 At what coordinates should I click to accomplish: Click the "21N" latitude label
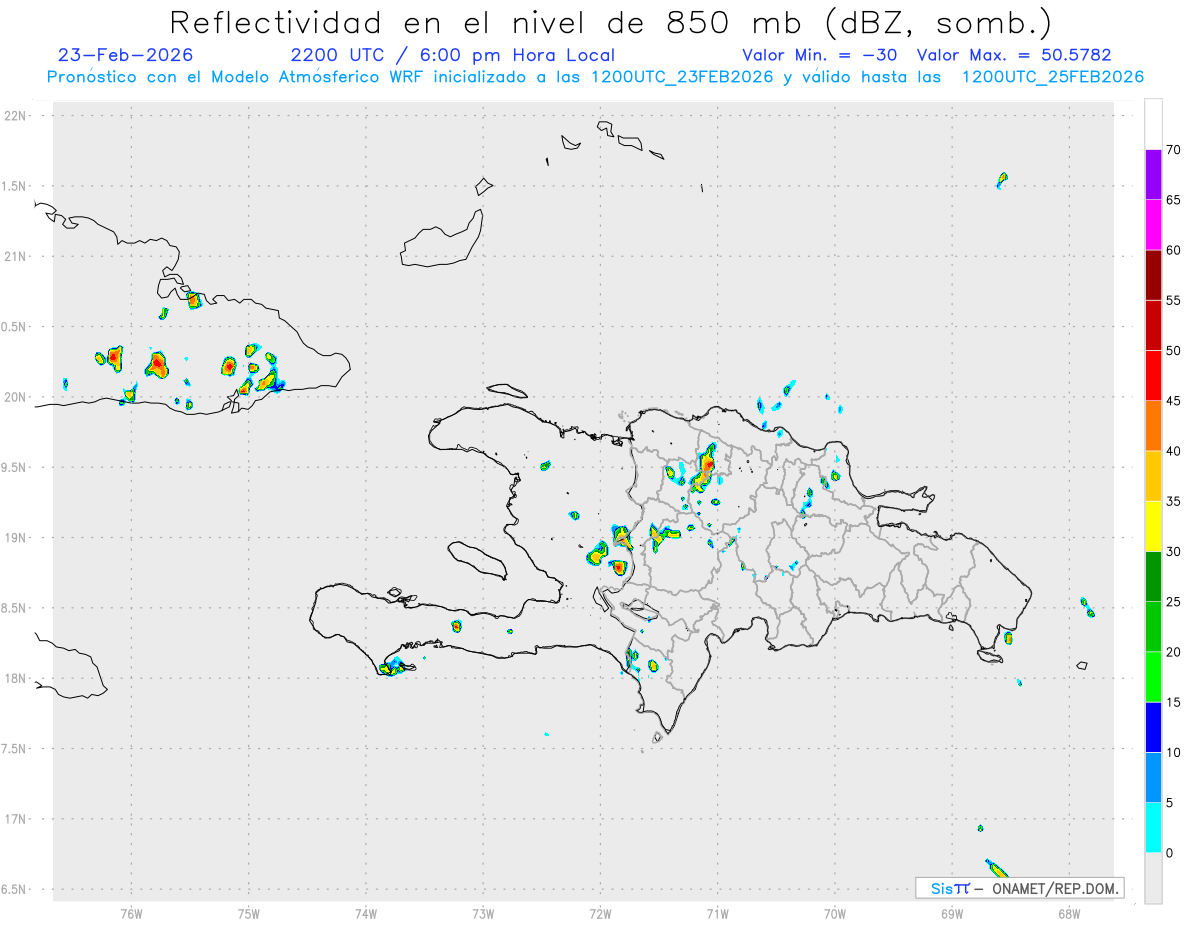pos(15,256)
